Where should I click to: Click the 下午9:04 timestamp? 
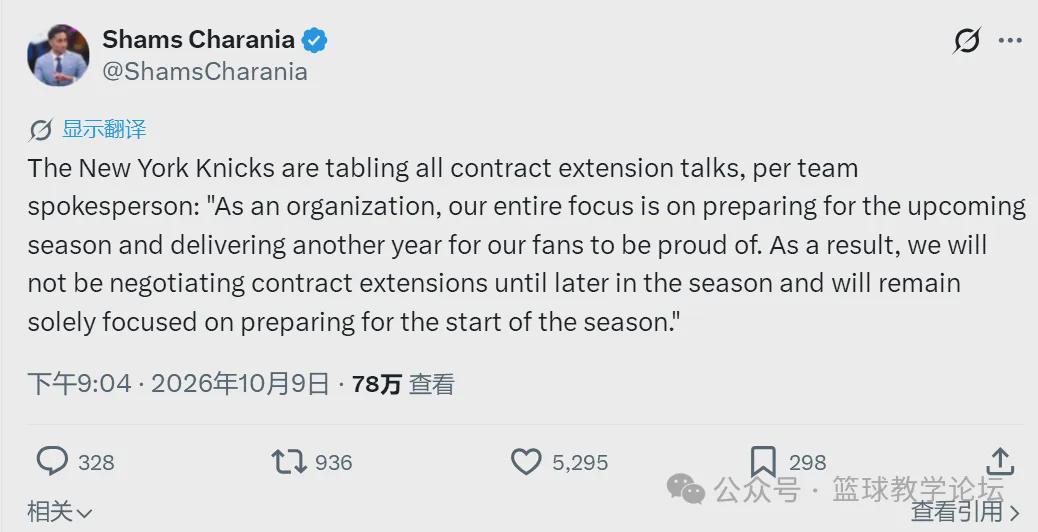79,384
